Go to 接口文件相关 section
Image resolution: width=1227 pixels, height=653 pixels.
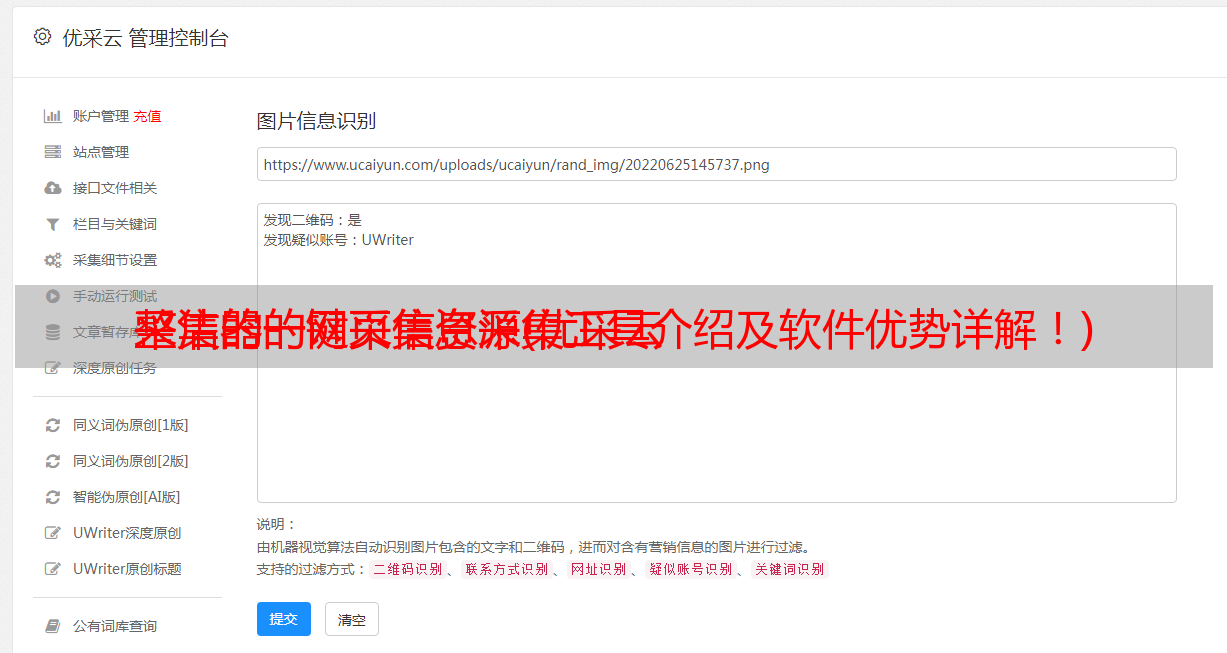115,188
